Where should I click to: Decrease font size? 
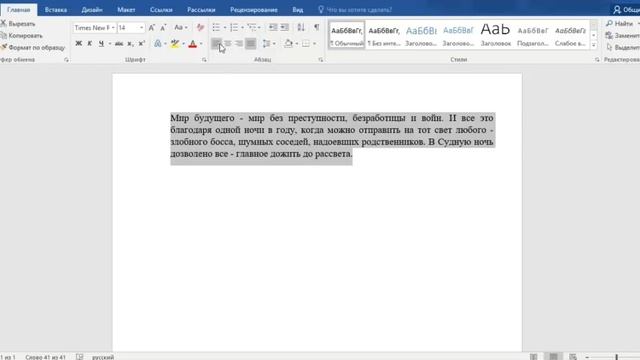click(163, 28)
